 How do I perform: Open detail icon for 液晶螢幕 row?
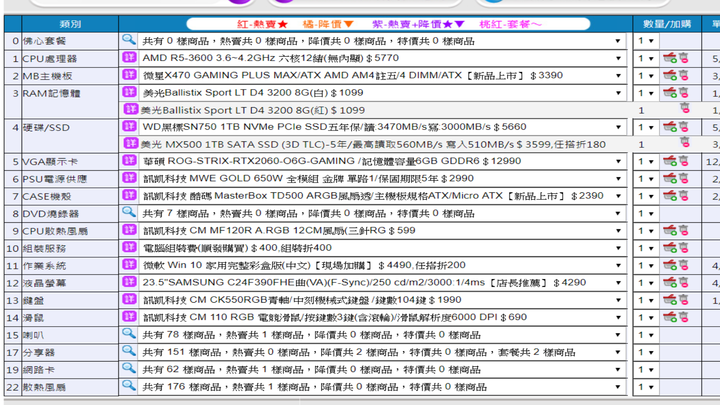tap(129, 281)
